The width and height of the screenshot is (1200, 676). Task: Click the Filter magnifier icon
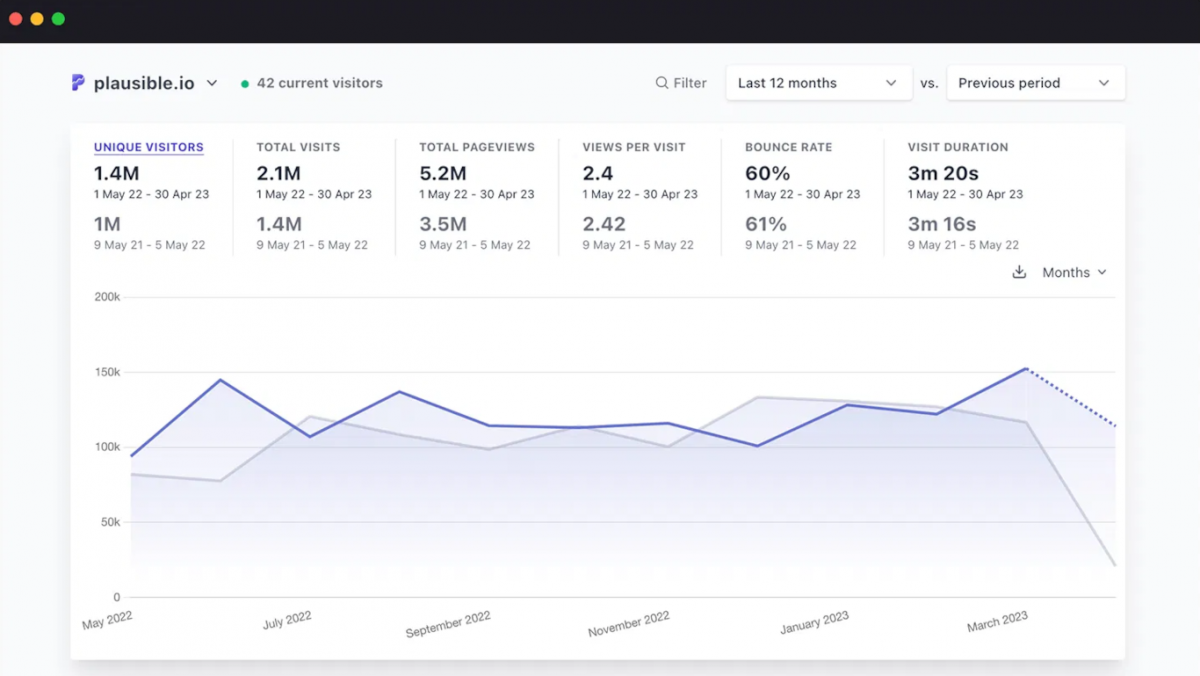pyautogui.click(x=661, y=83)
